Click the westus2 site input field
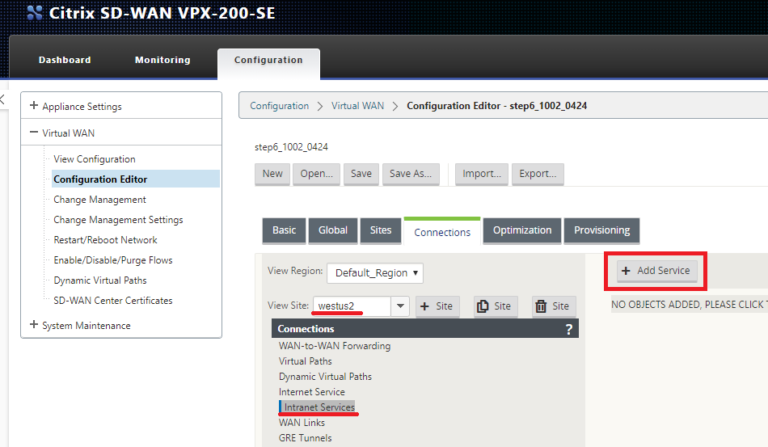Viewport: 768px width, 447px height. (352, 306)
